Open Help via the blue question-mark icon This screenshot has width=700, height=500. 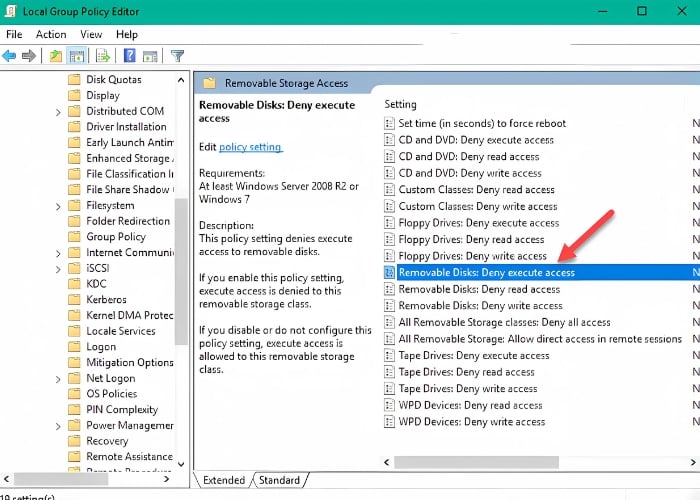[129, 56]
